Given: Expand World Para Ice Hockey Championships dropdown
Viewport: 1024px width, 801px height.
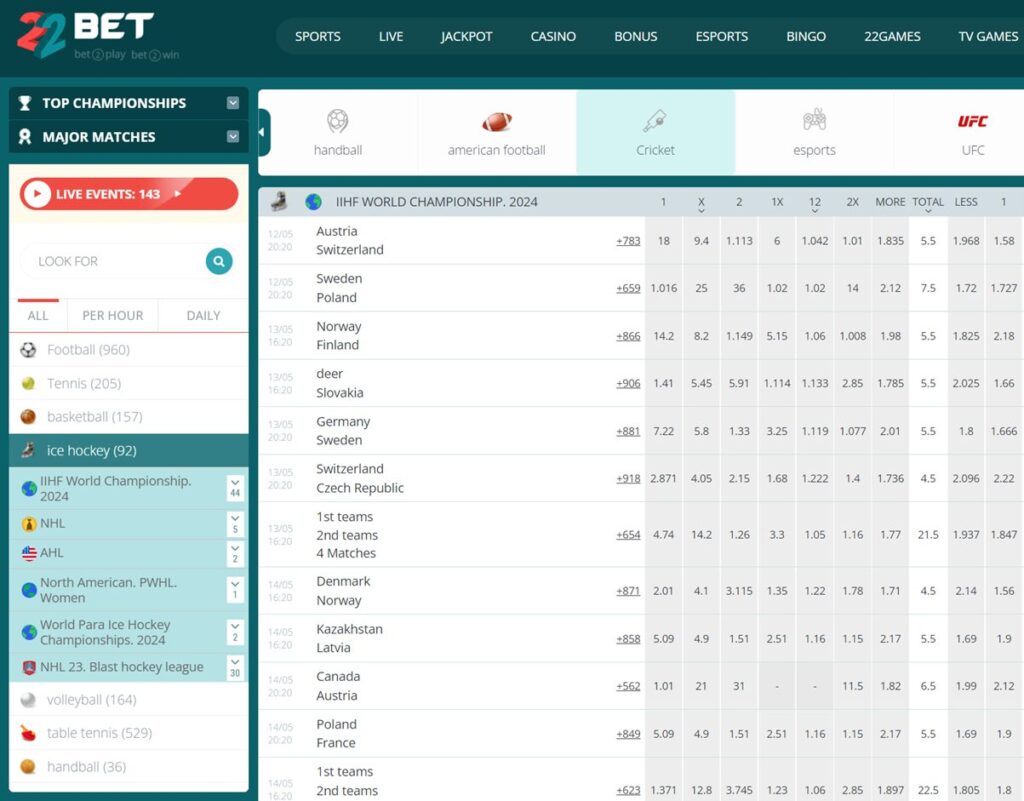Looking at the screenshot, I should [x=235, y=632].
